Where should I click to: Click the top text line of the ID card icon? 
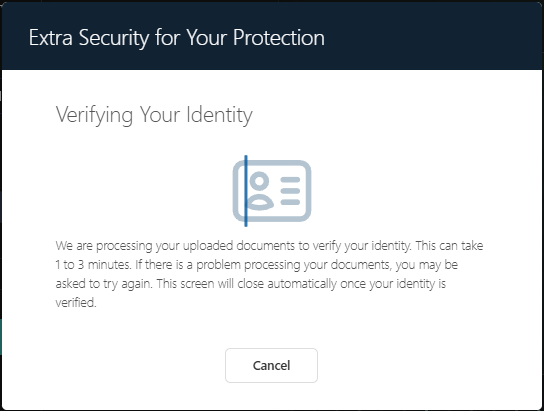pyautogui.click(x=290, y=180)
